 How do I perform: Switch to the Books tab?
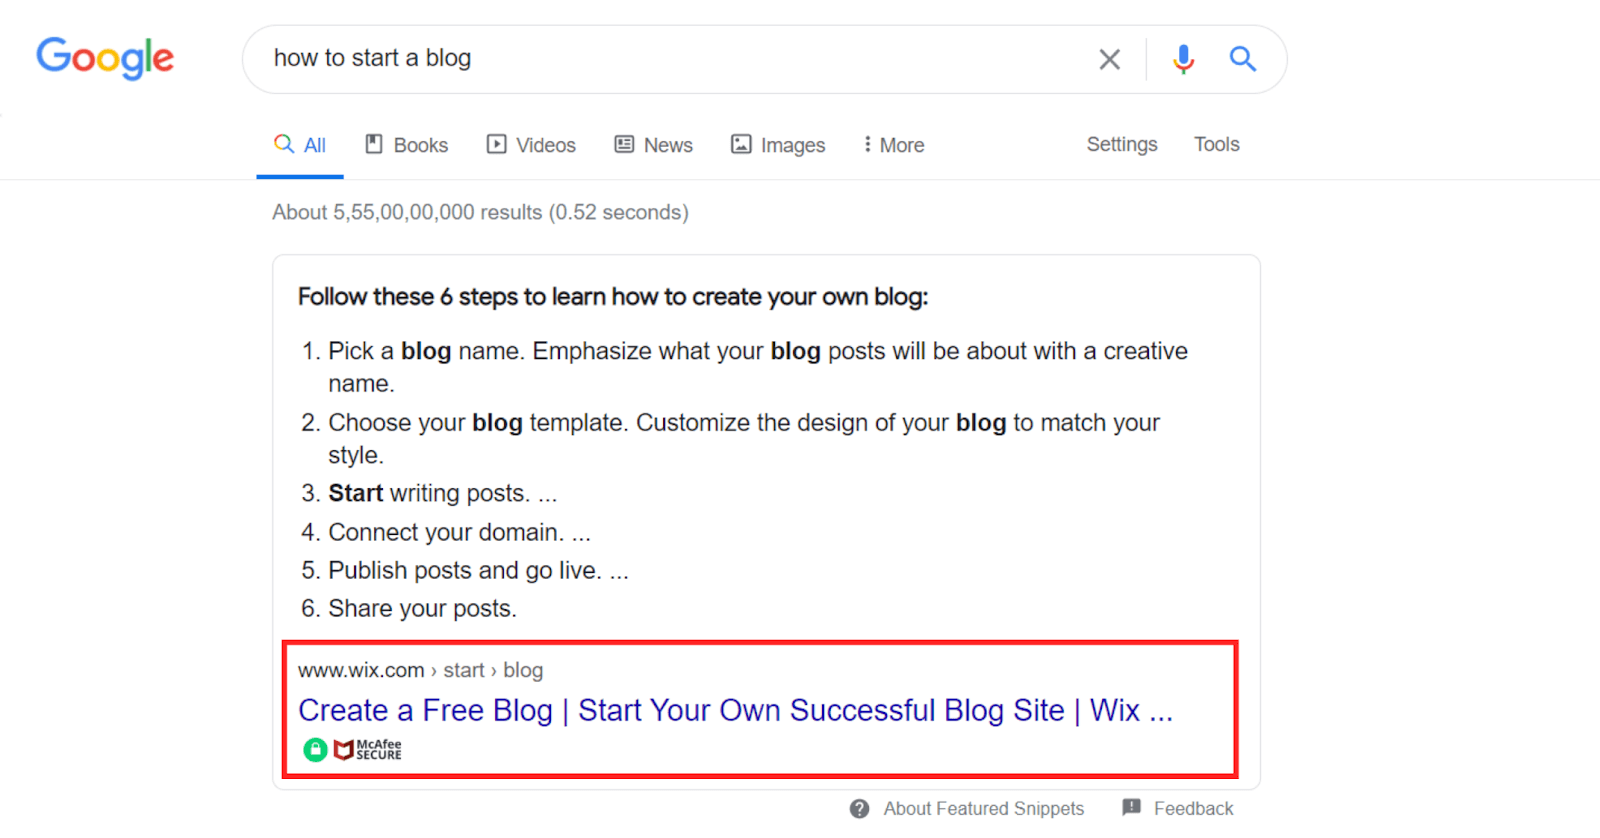click(x=406, y=145)
